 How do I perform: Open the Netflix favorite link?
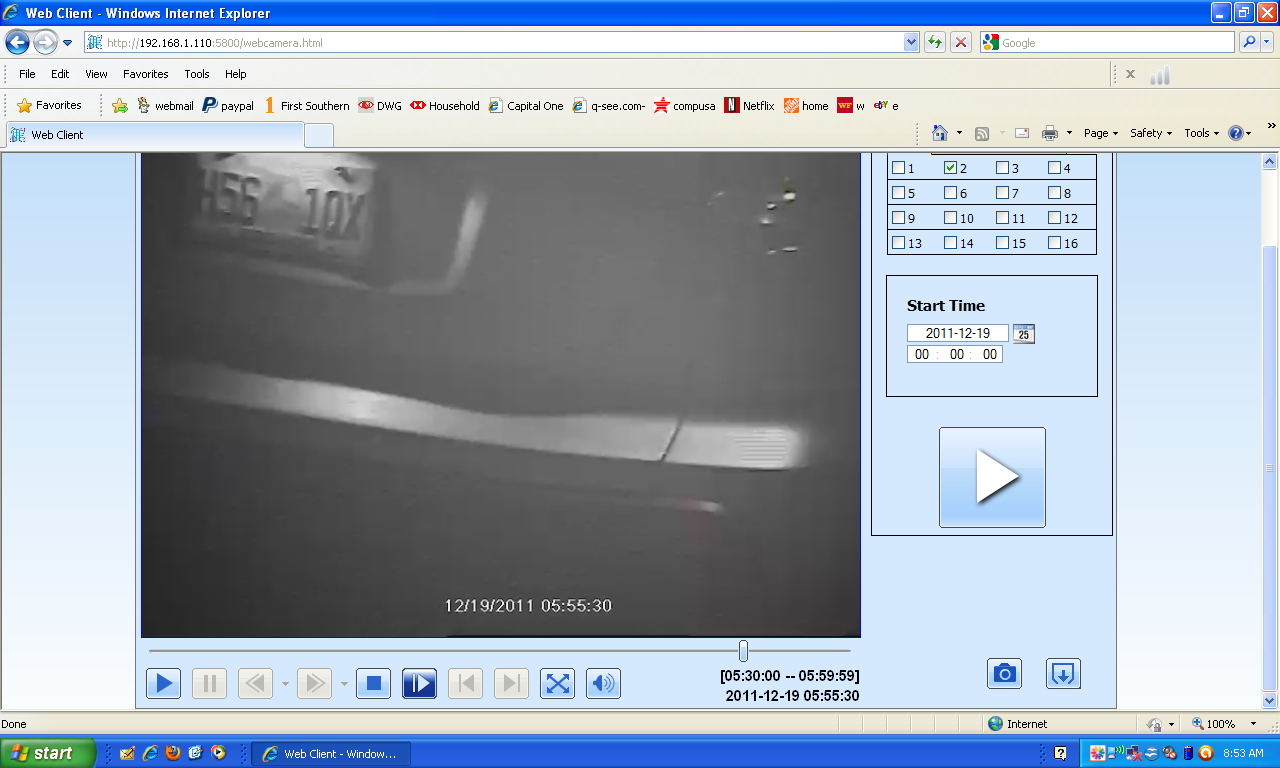750,105
